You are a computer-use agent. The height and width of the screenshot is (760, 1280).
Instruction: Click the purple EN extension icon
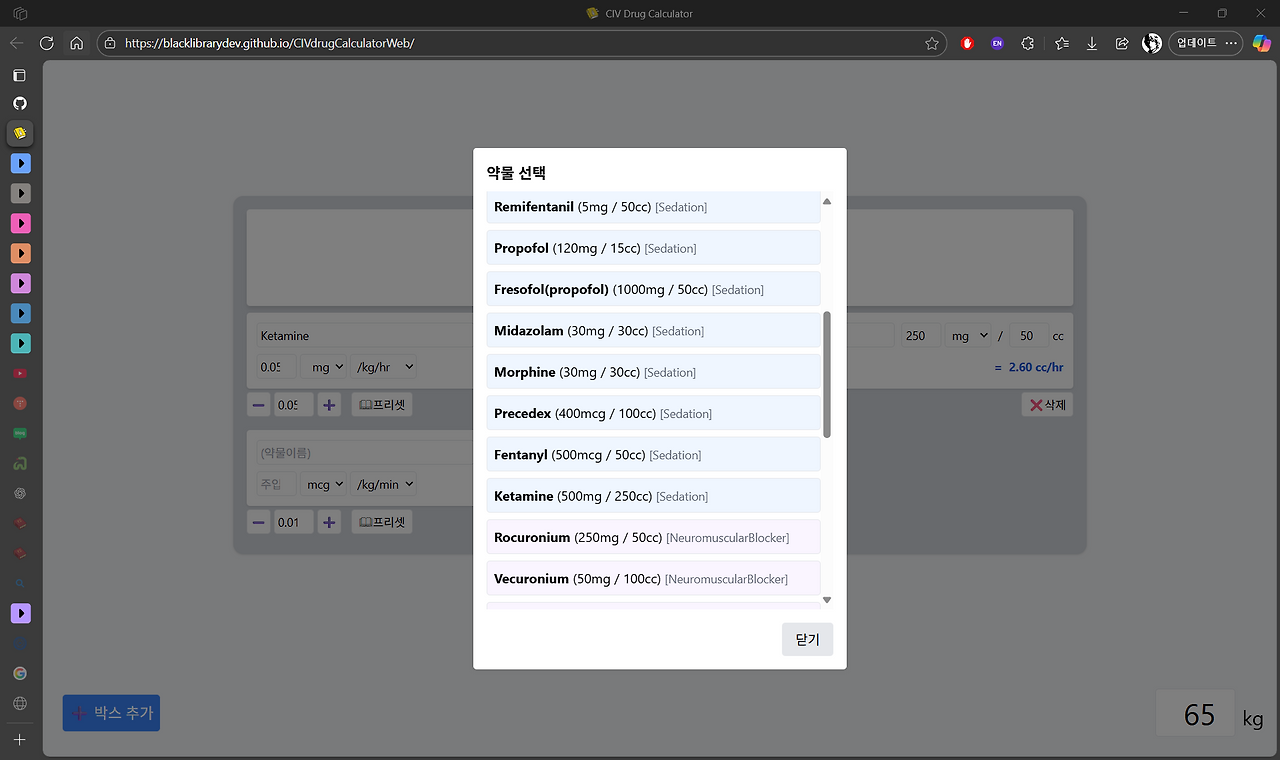pos(997,43)
